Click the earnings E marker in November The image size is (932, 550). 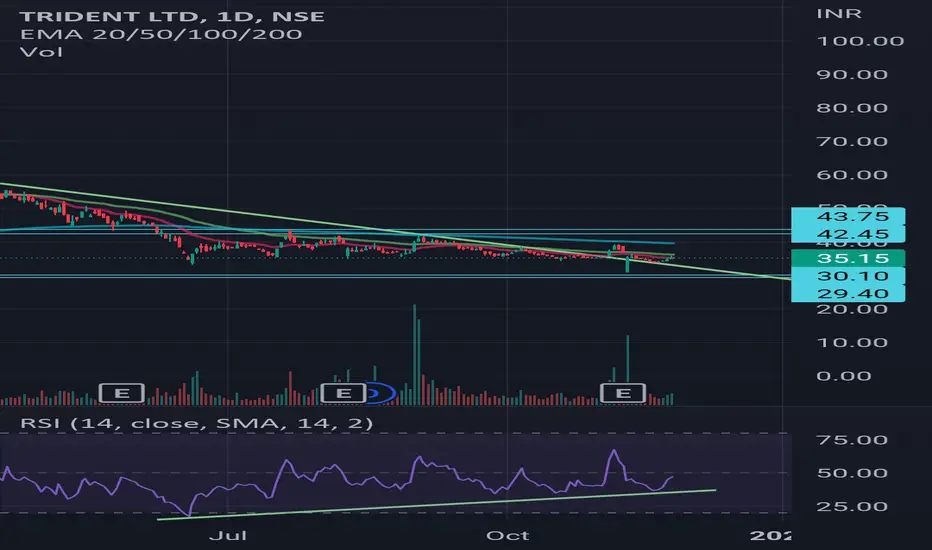[x=623, y=393]
